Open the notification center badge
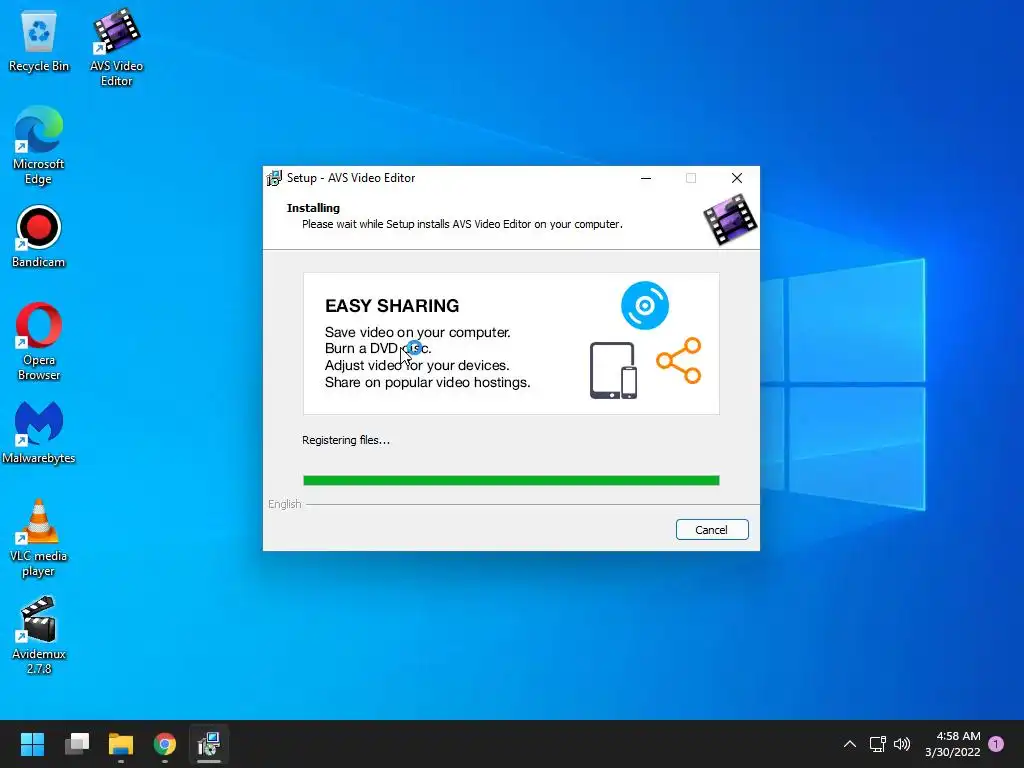The width and height of the screenshot is (1024, 768). click(x=996, y=744)
